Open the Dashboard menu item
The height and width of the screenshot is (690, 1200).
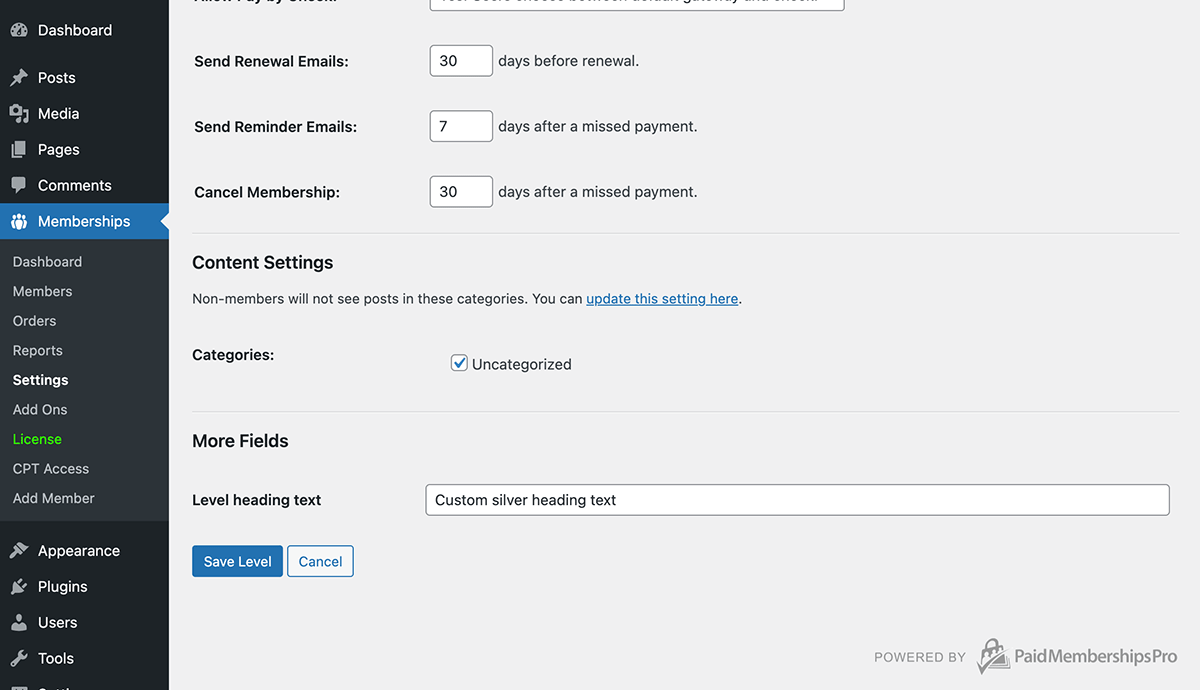(x=84, y=30)
